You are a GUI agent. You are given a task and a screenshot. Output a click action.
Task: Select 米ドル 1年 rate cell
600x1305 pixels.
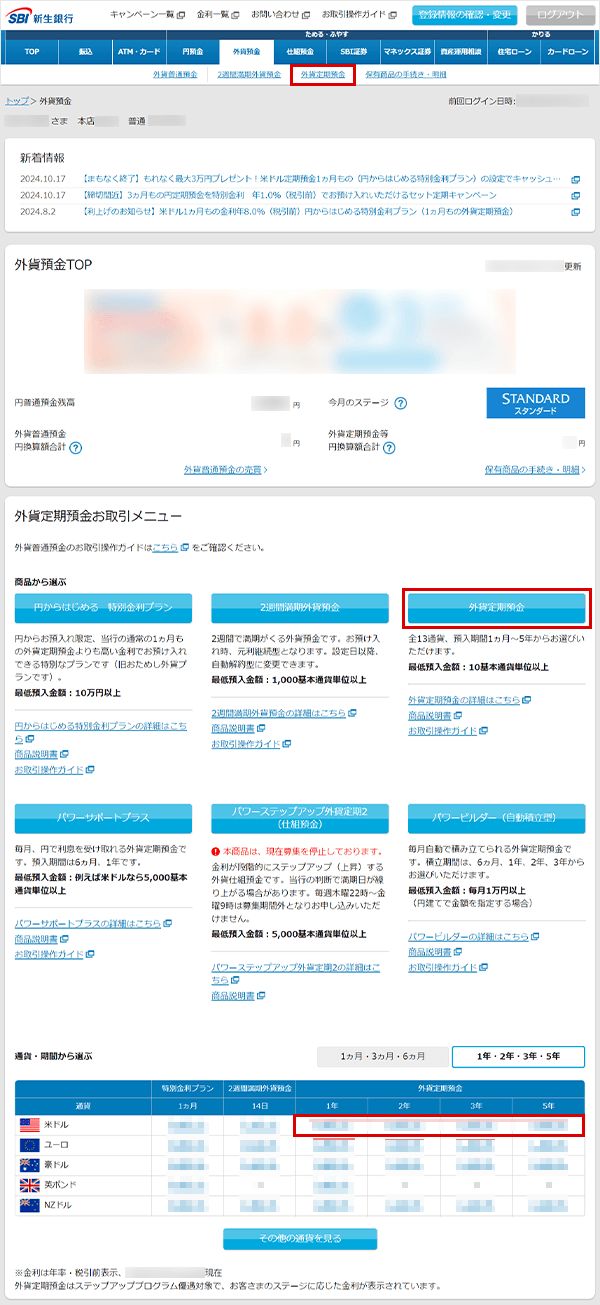pyautogui.click(x=332, y=1125)
